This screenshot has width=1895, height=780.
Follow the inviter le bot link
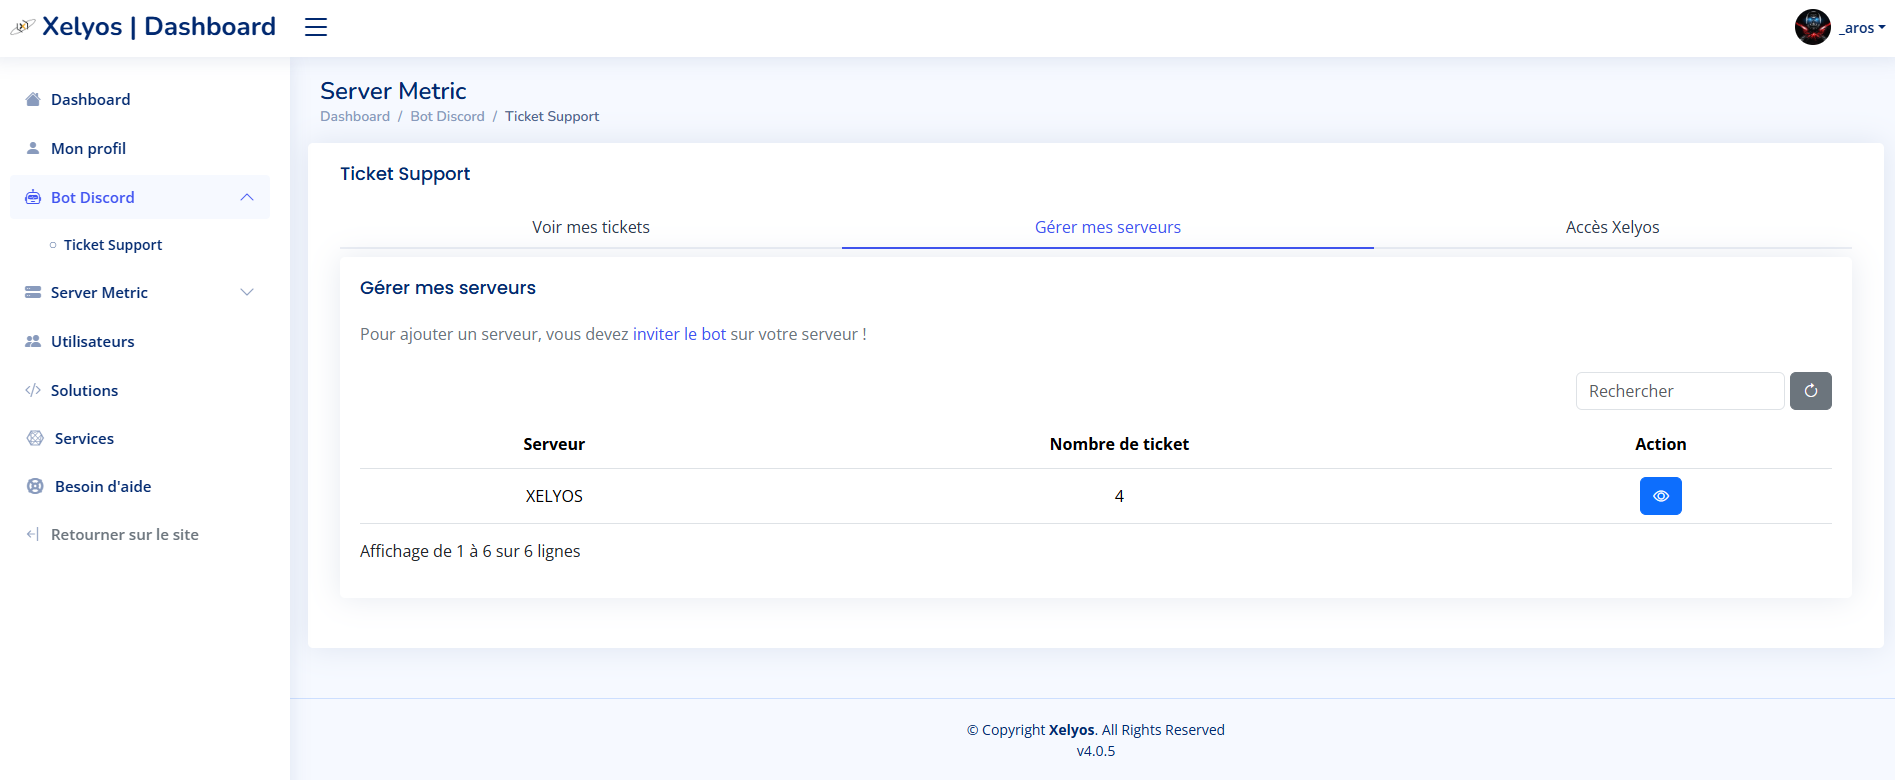(x=679, y=334)
